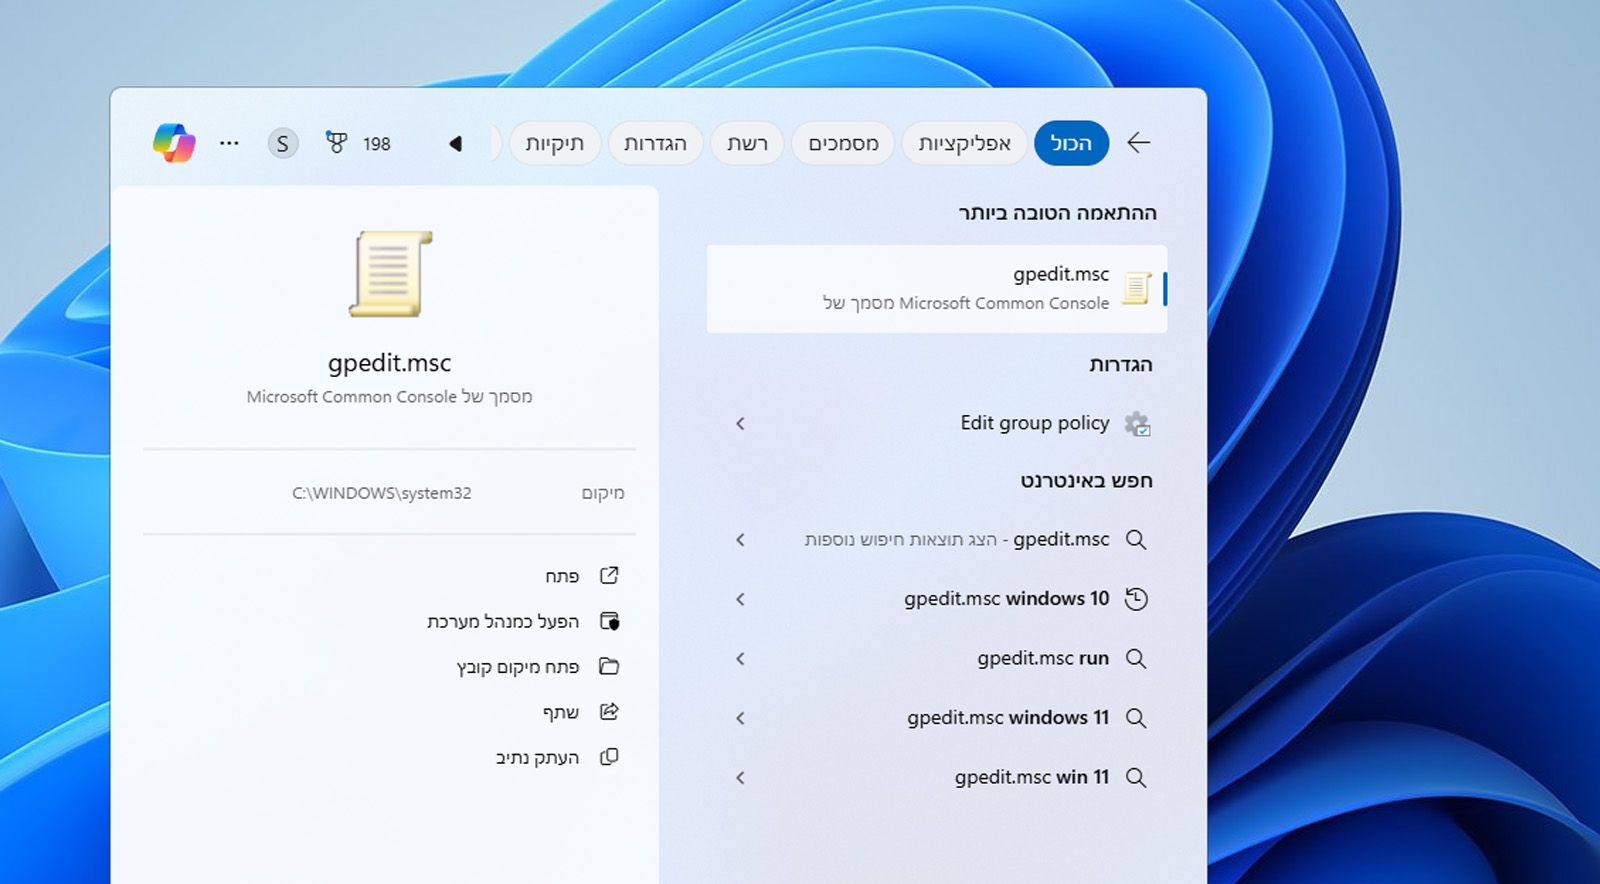Open Copilot from the search header

pos(174,143)
